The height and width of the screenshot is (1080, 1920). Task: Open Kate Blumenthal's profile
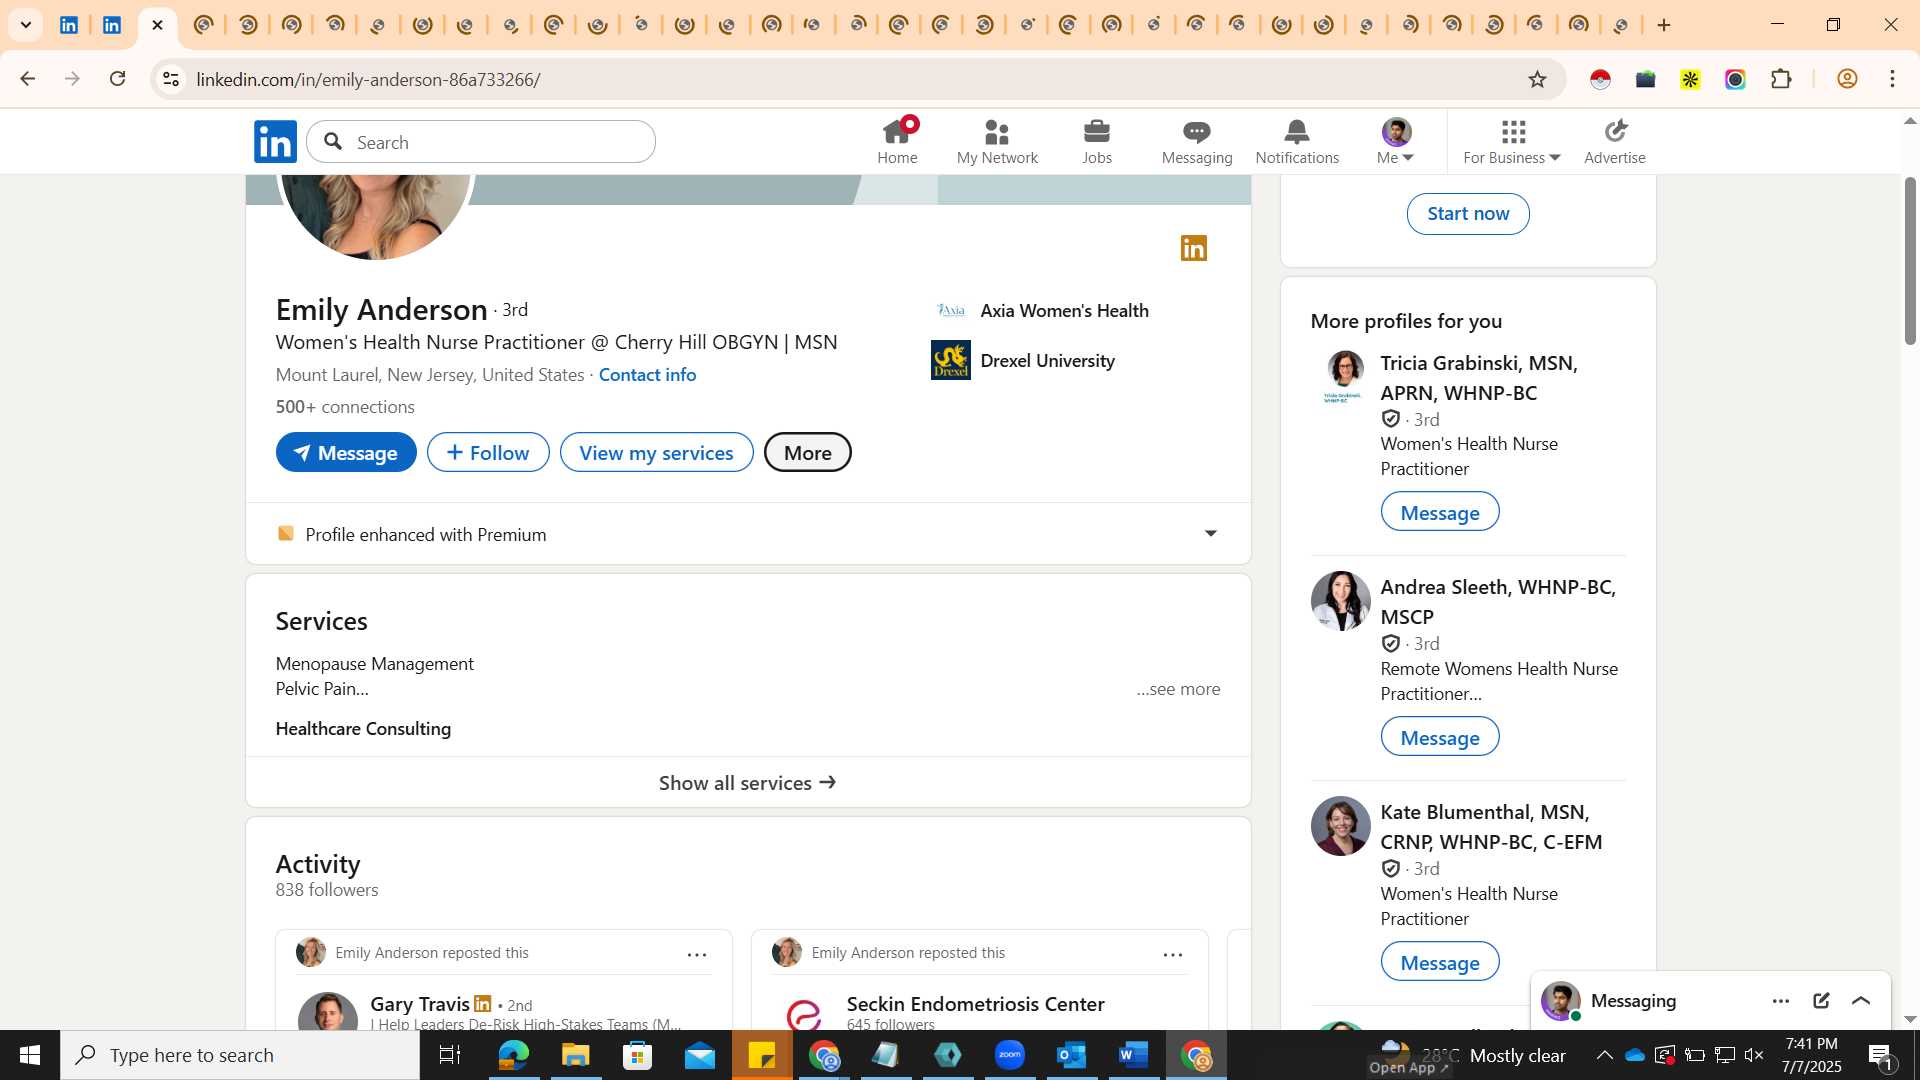pos(1490,827)
